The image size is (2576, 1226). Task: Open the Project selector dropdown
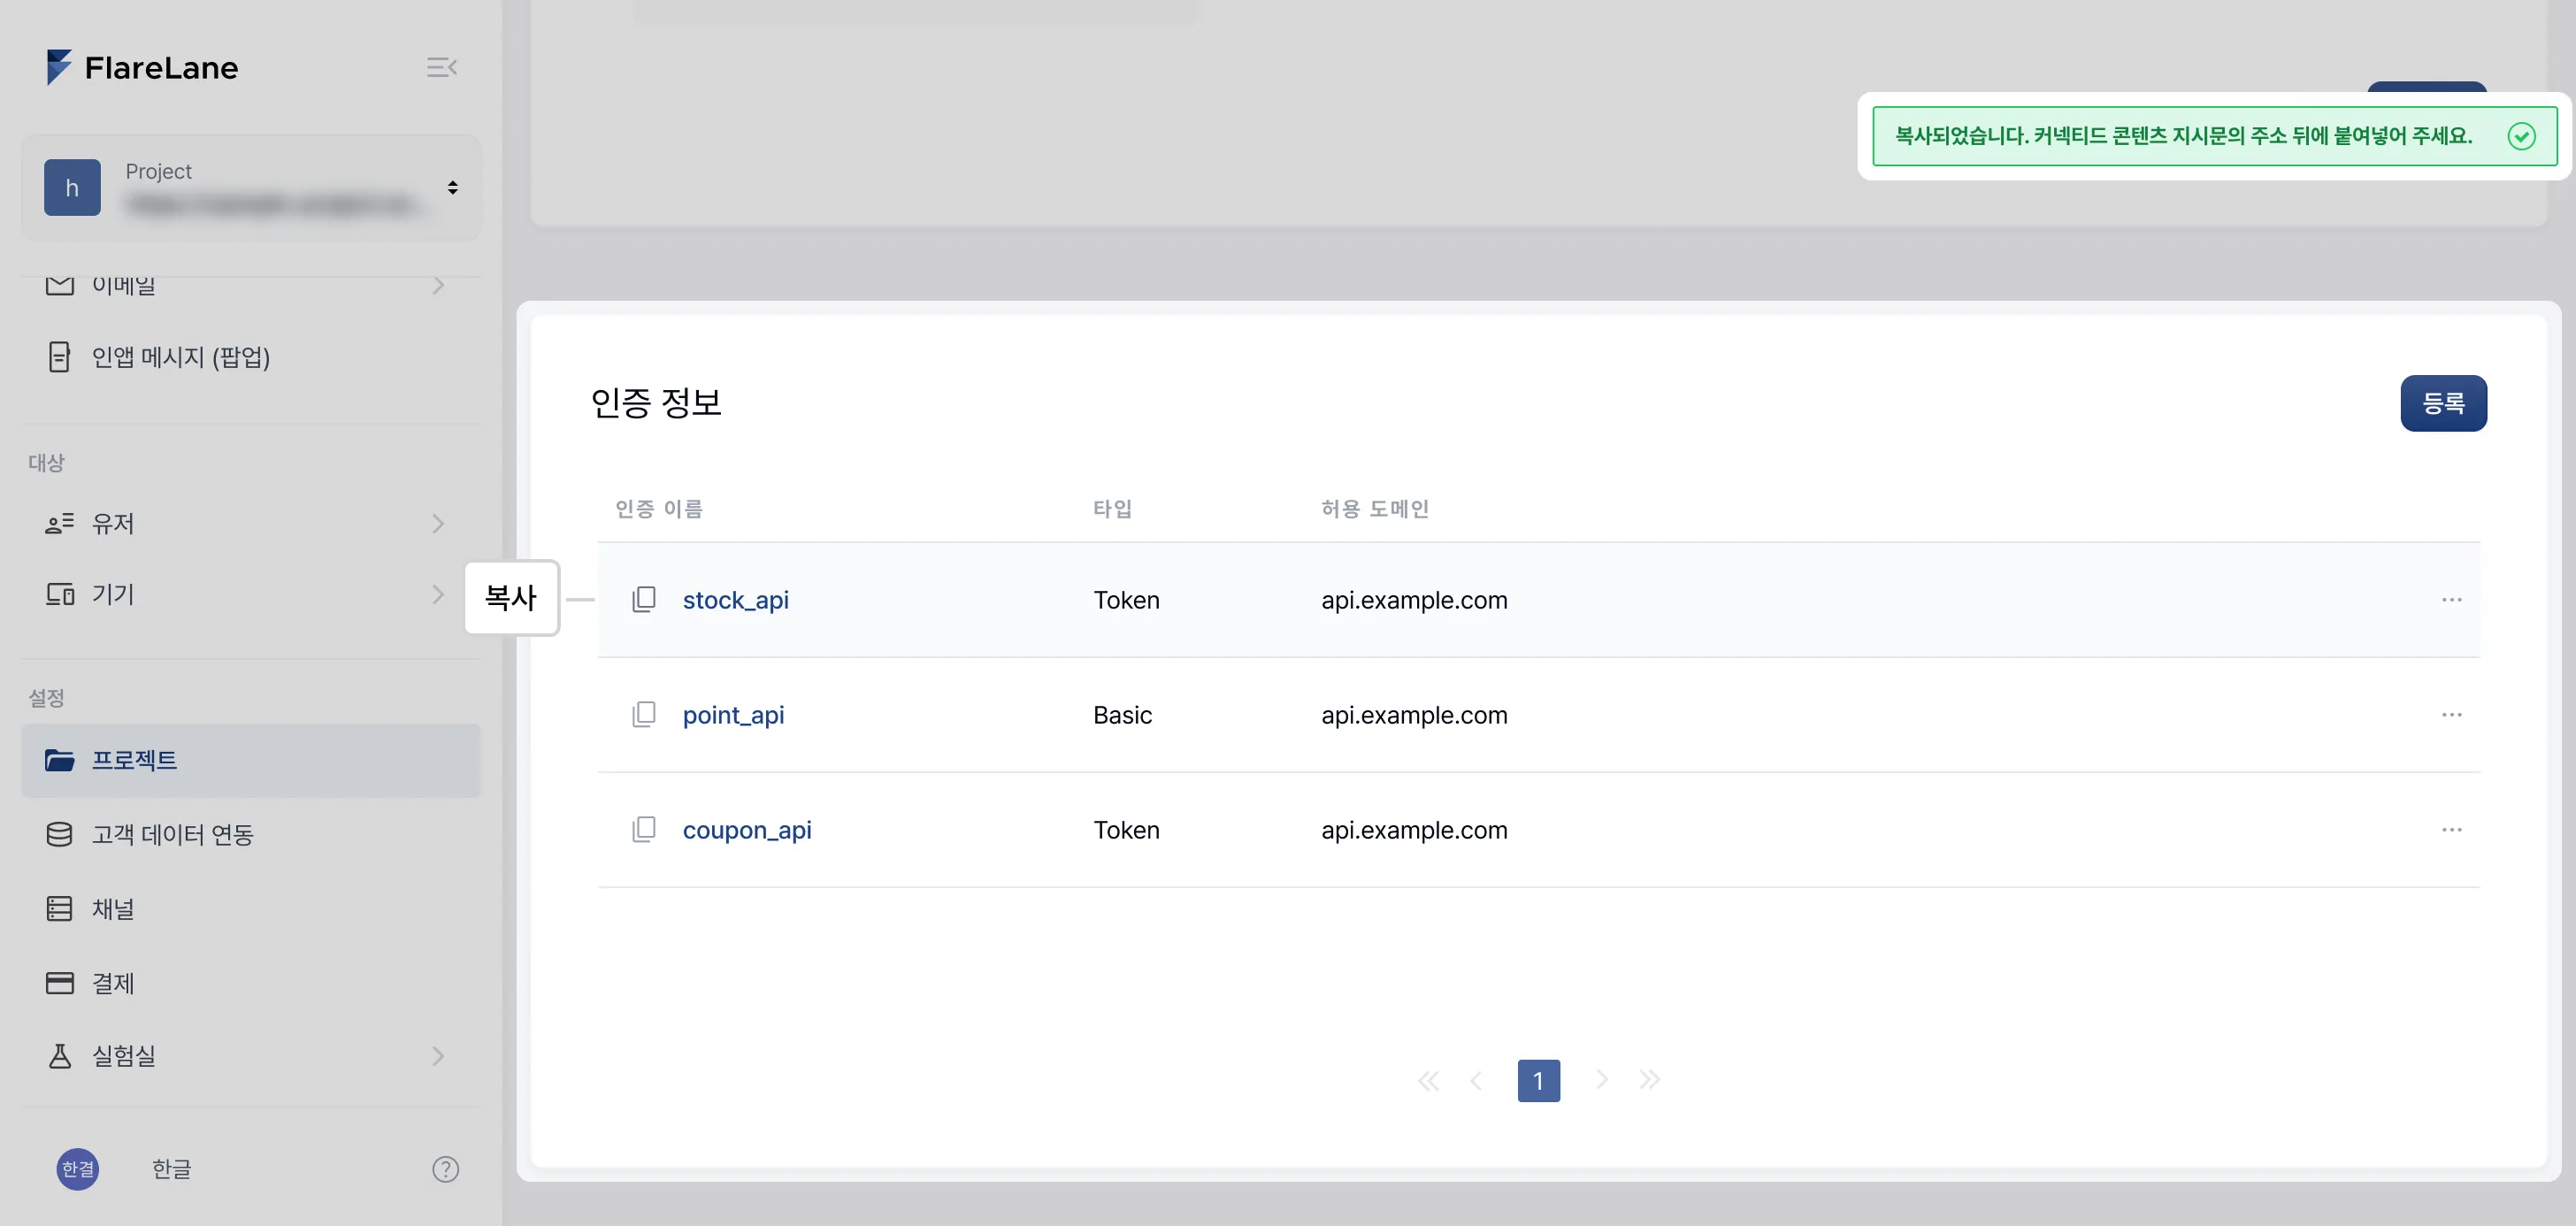tap(251, 188)
